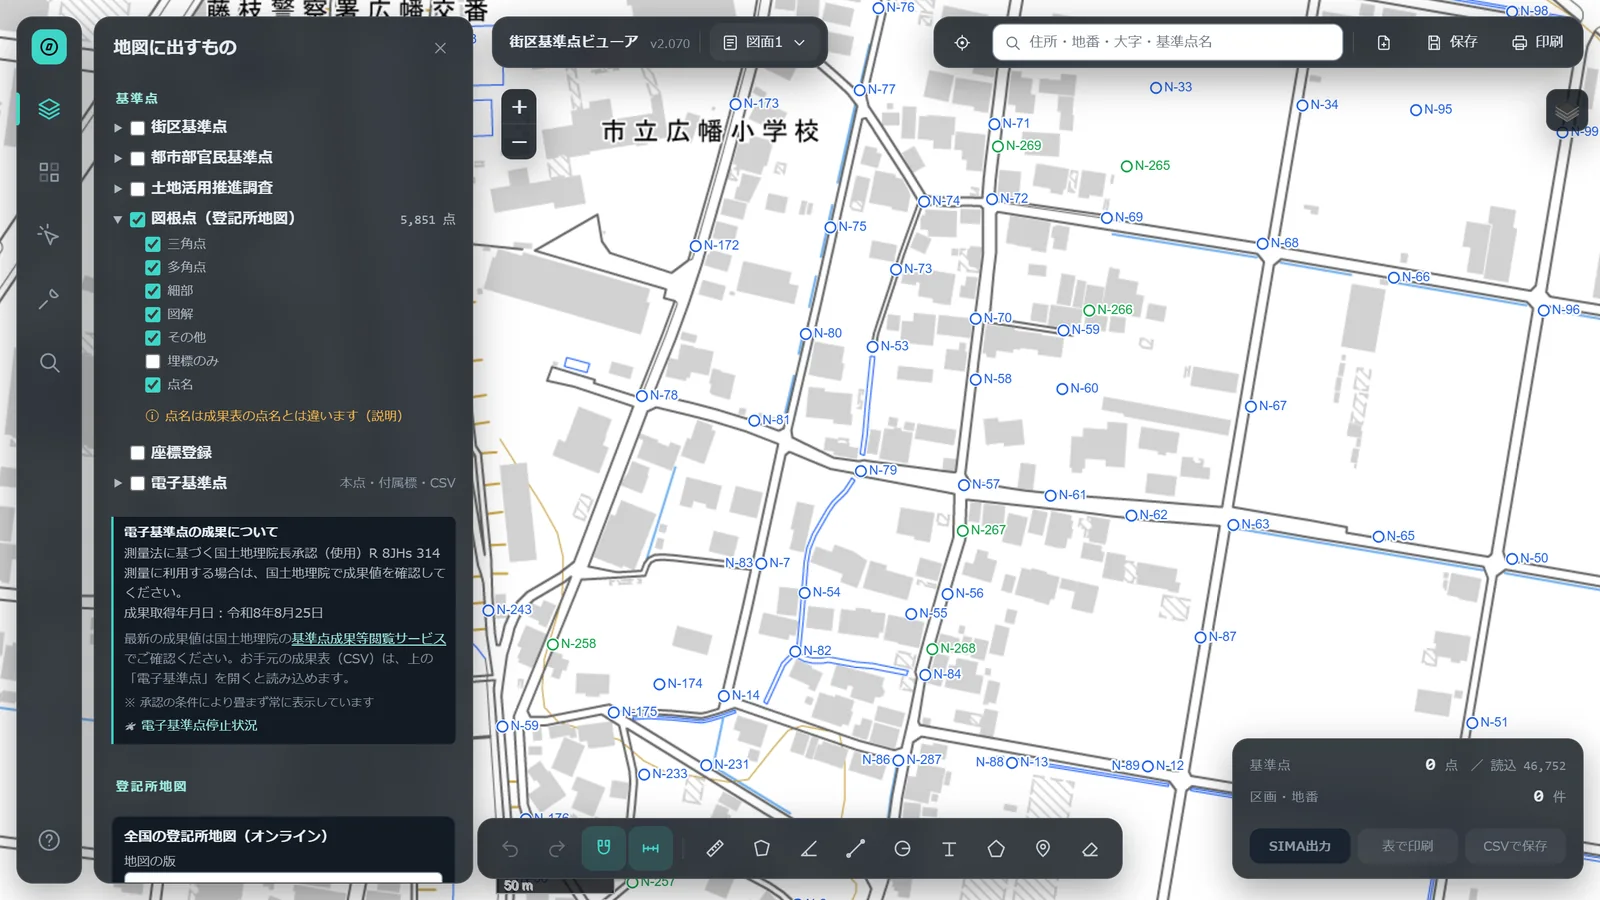Image resolution: width=1600 pixels, height=900 pixels.
Task: Select the angle measurement tool
Action: (809, 848)
